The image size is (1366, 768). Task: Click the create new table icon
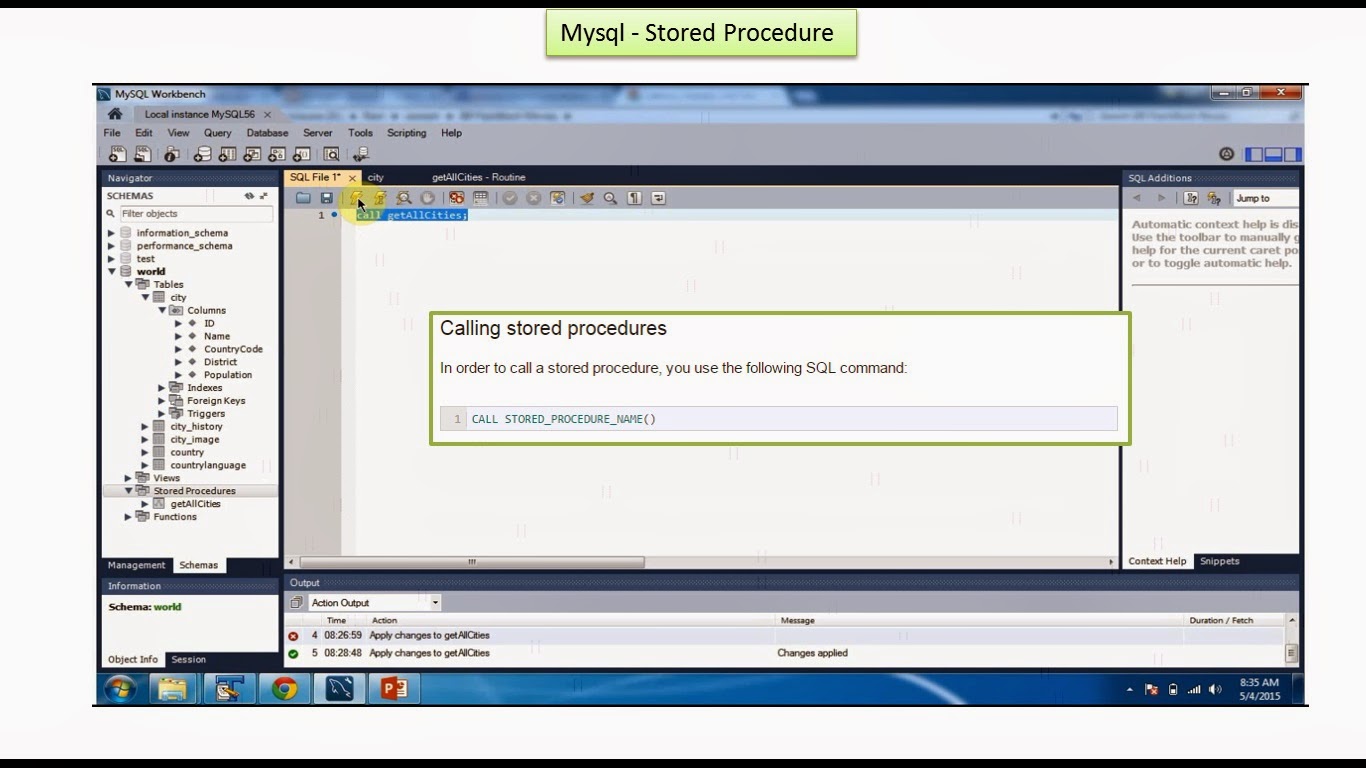coord(228,154)
